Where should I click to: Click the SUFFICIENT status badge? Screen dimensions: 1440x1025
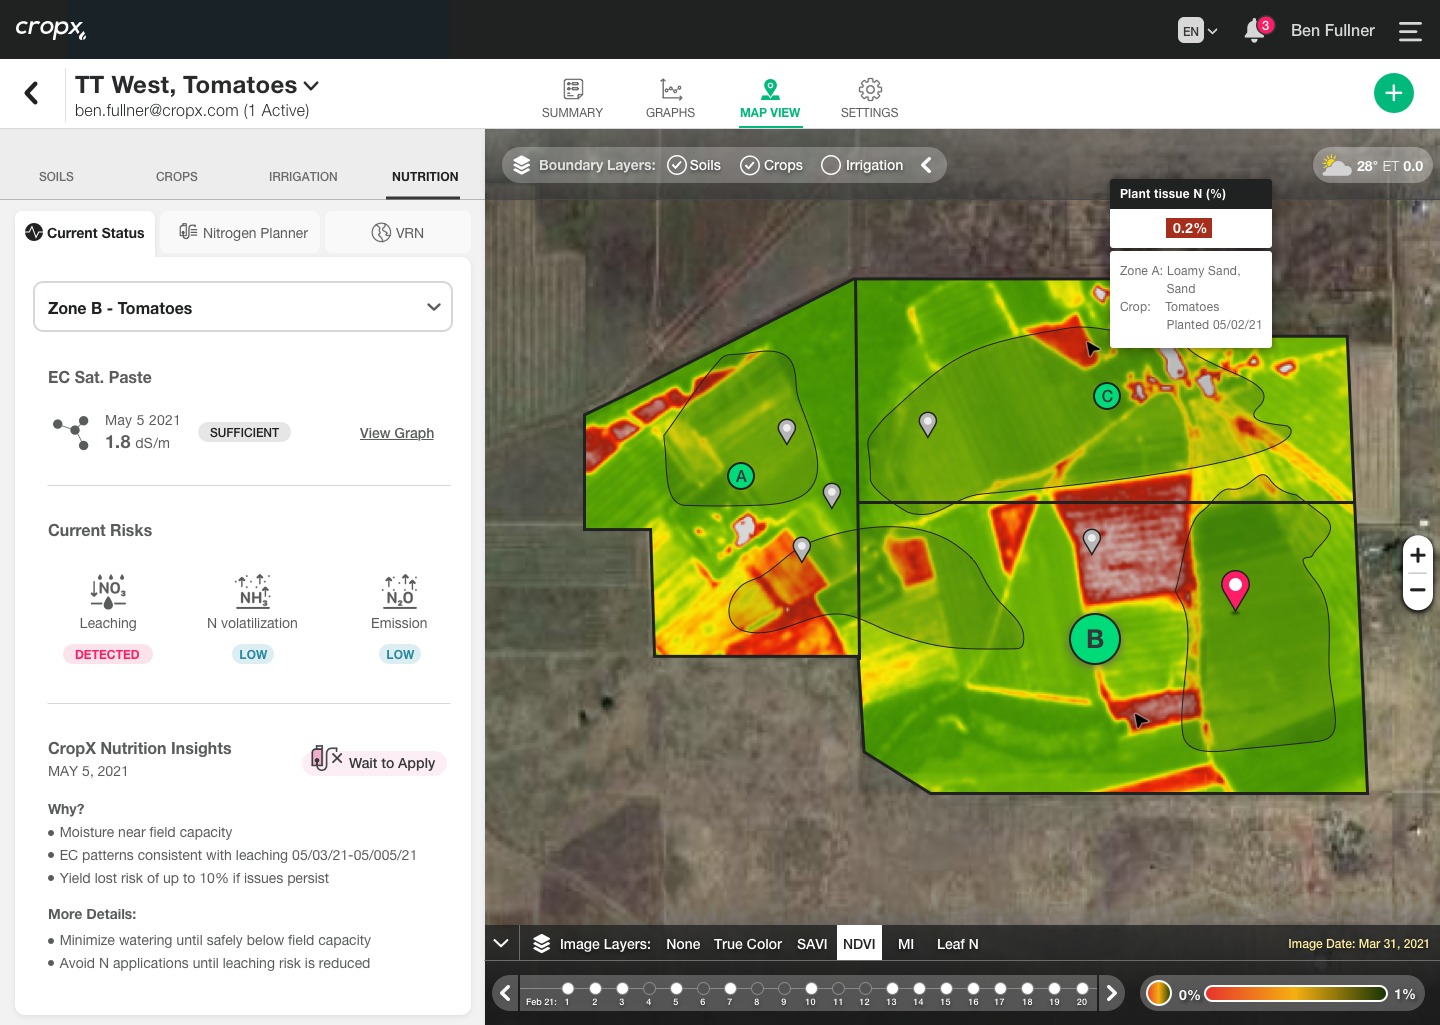tap(244, 432)
